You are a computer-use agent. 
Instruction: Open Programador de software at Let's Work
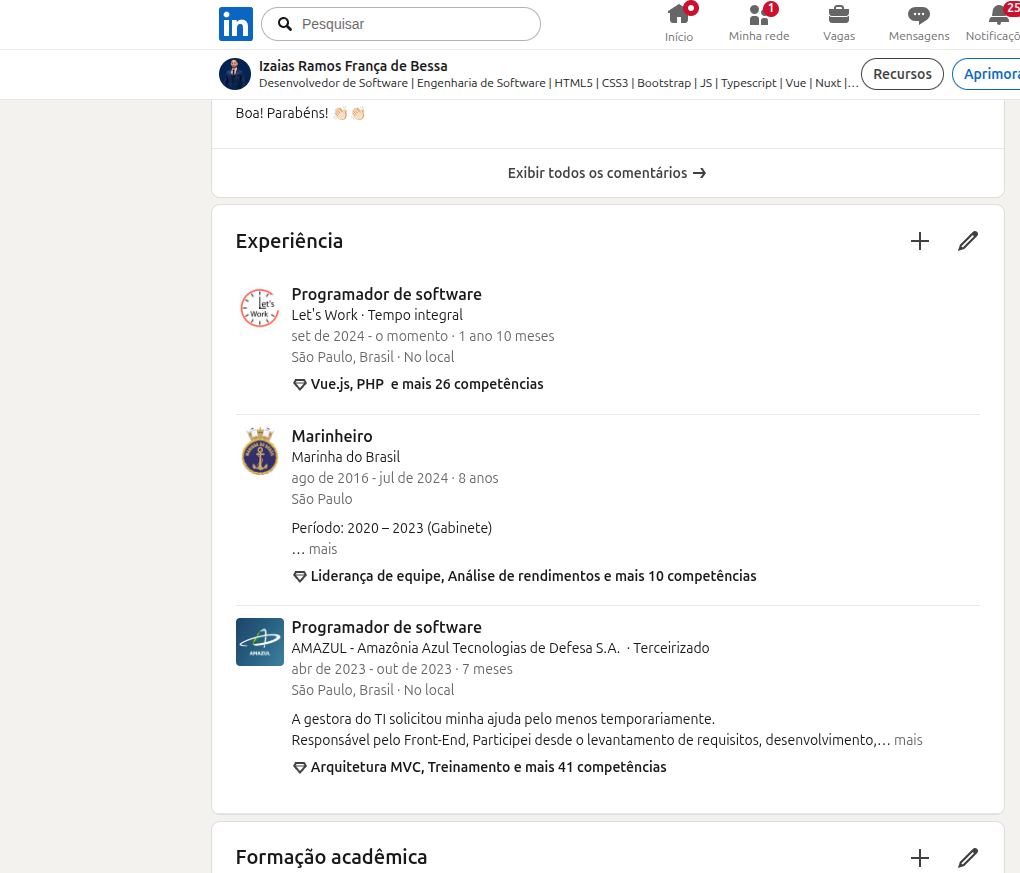386,294
